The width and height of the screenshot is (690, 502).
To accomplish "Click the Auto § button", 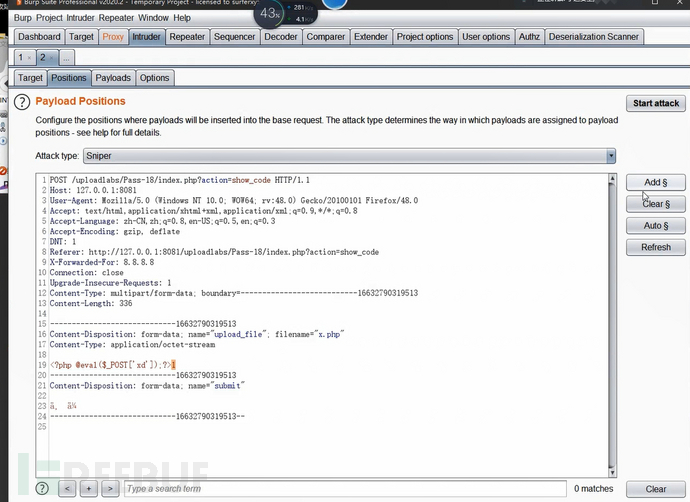I will (656, 226).
